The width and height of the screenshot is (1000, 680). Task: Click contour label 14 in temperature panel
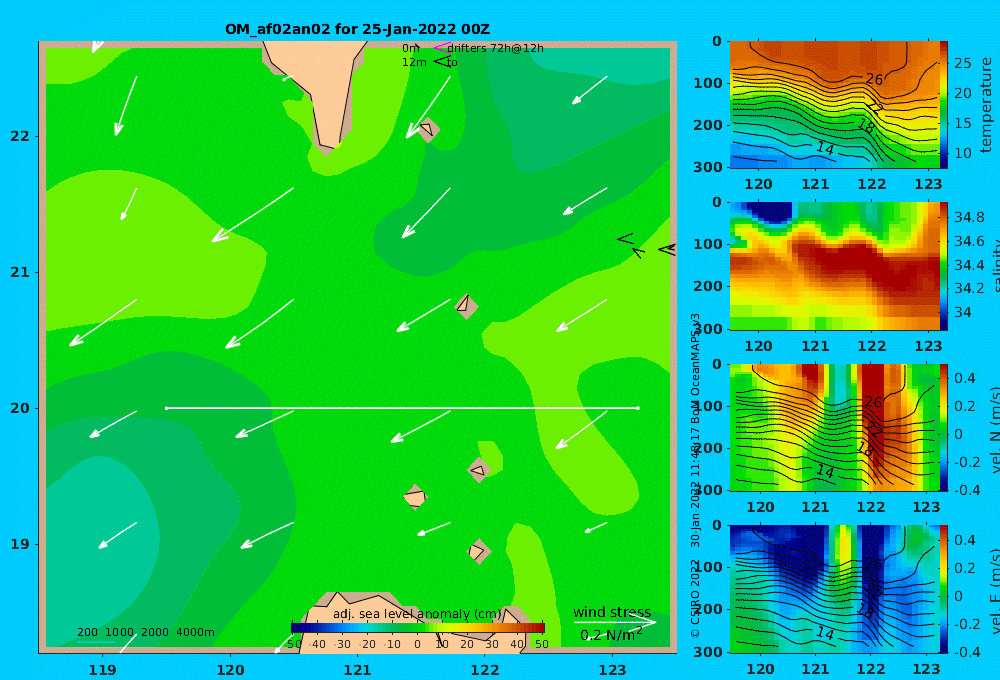[x=825, y=148]
